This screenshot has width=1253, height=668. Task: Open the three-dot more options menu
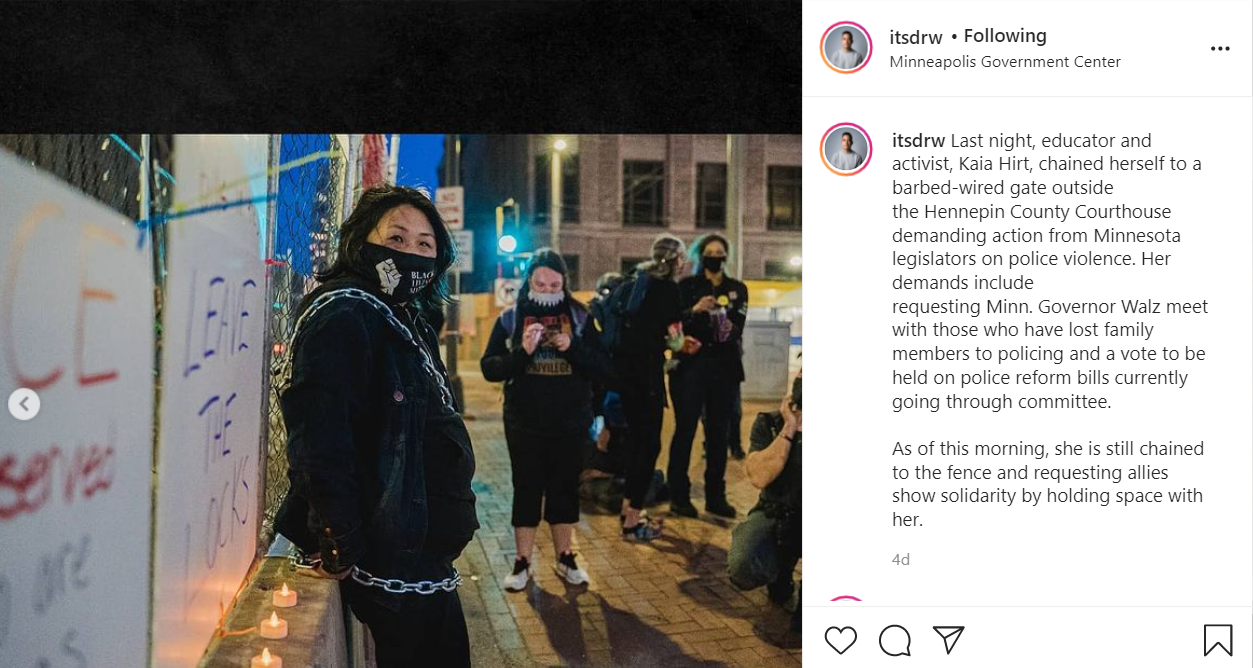tap(1220, 48)
